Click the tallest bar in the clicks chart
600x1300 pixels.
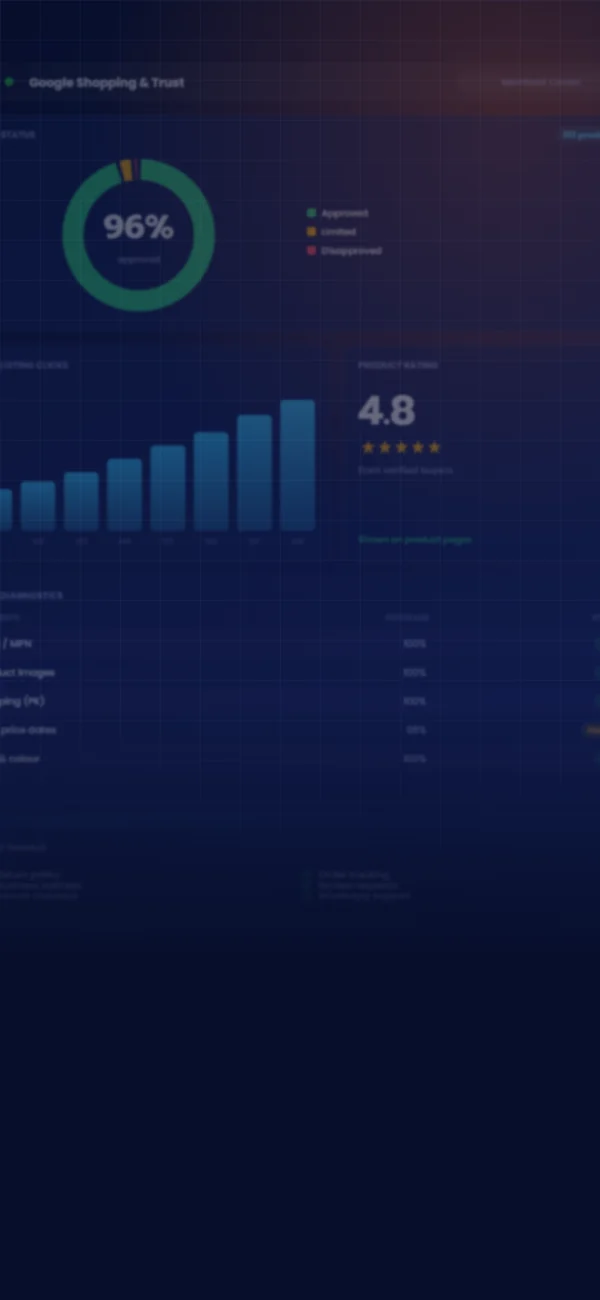click(x=298, y=465)
